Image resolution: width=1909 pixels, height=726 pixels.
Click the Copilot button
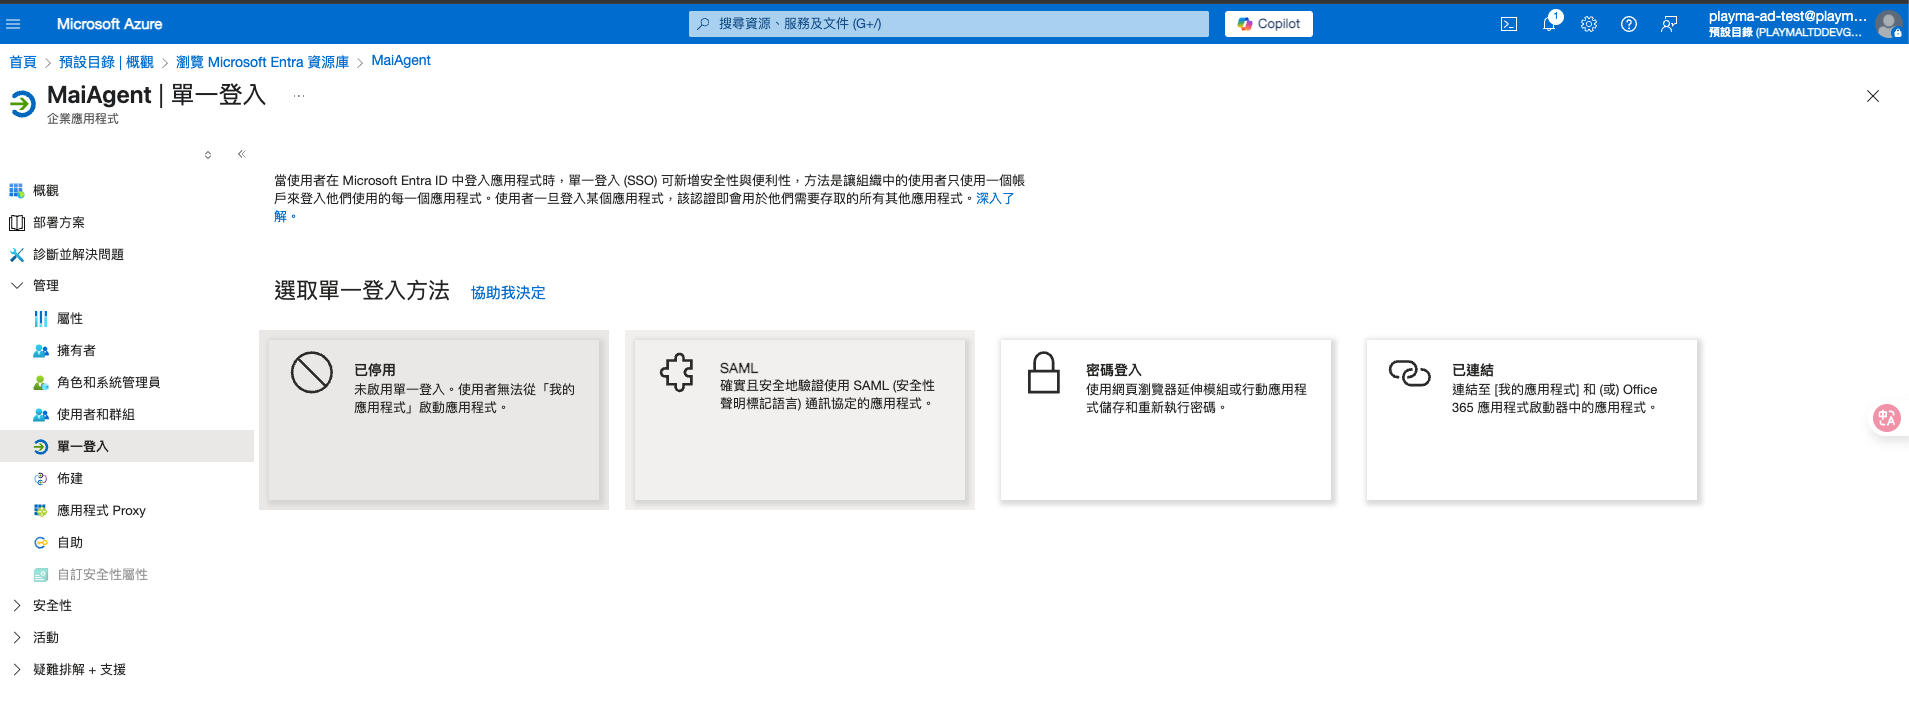pyautogui.click(x=1269, y=24)
